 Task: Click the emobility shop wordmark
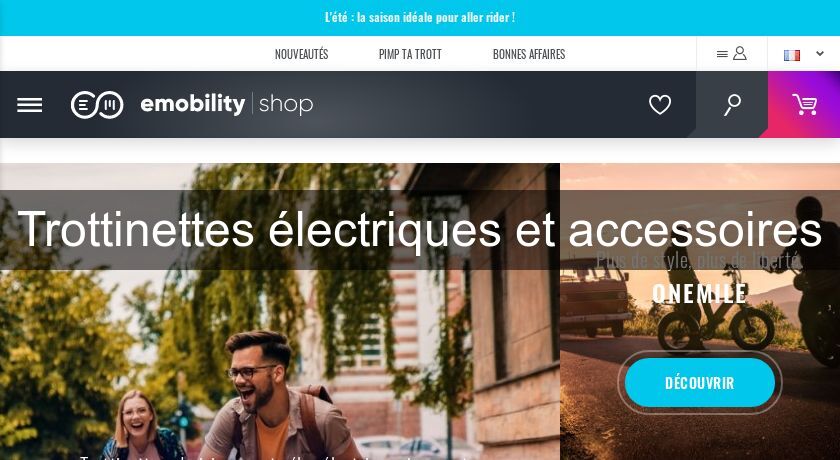(x=227, y=104)
